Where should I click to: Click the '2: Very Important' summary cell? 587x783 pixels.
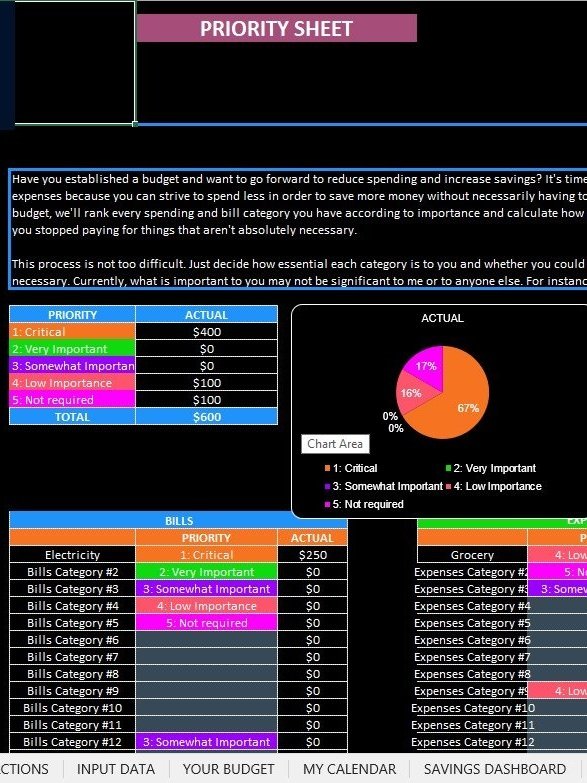click(72, 349)
